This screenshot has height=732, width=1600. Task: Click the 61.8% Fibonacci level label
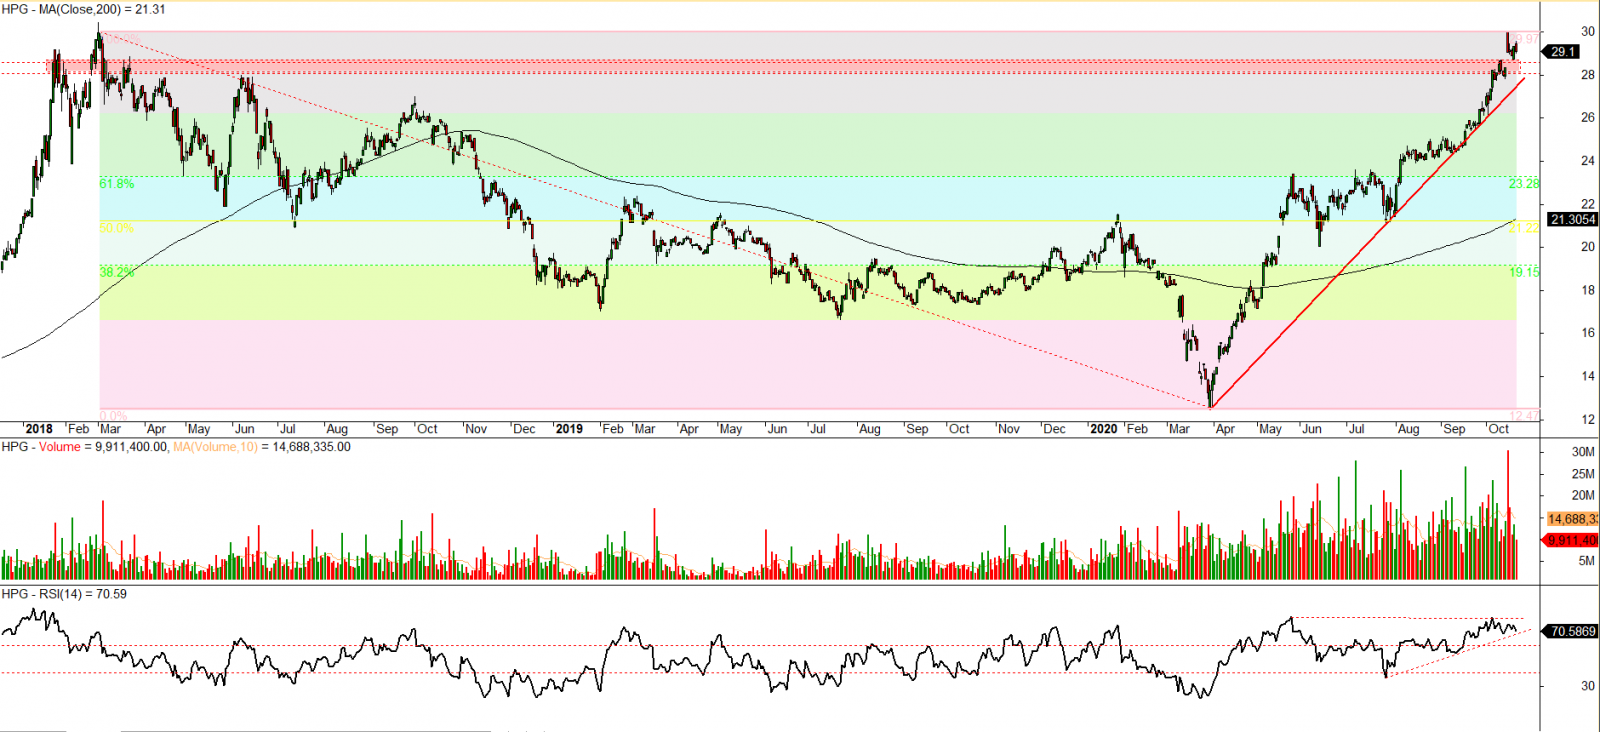[x=116, y=184]
